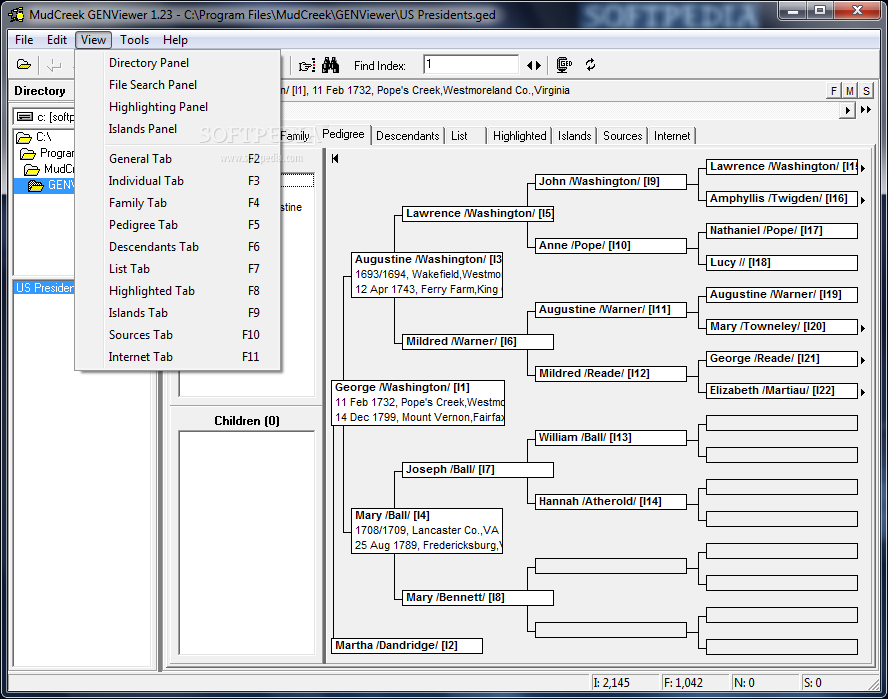The width and height of the screenshot is (888, 699).
Task: Click Mildred Warner [I6] pedigree box
Action: coord(478,342)
